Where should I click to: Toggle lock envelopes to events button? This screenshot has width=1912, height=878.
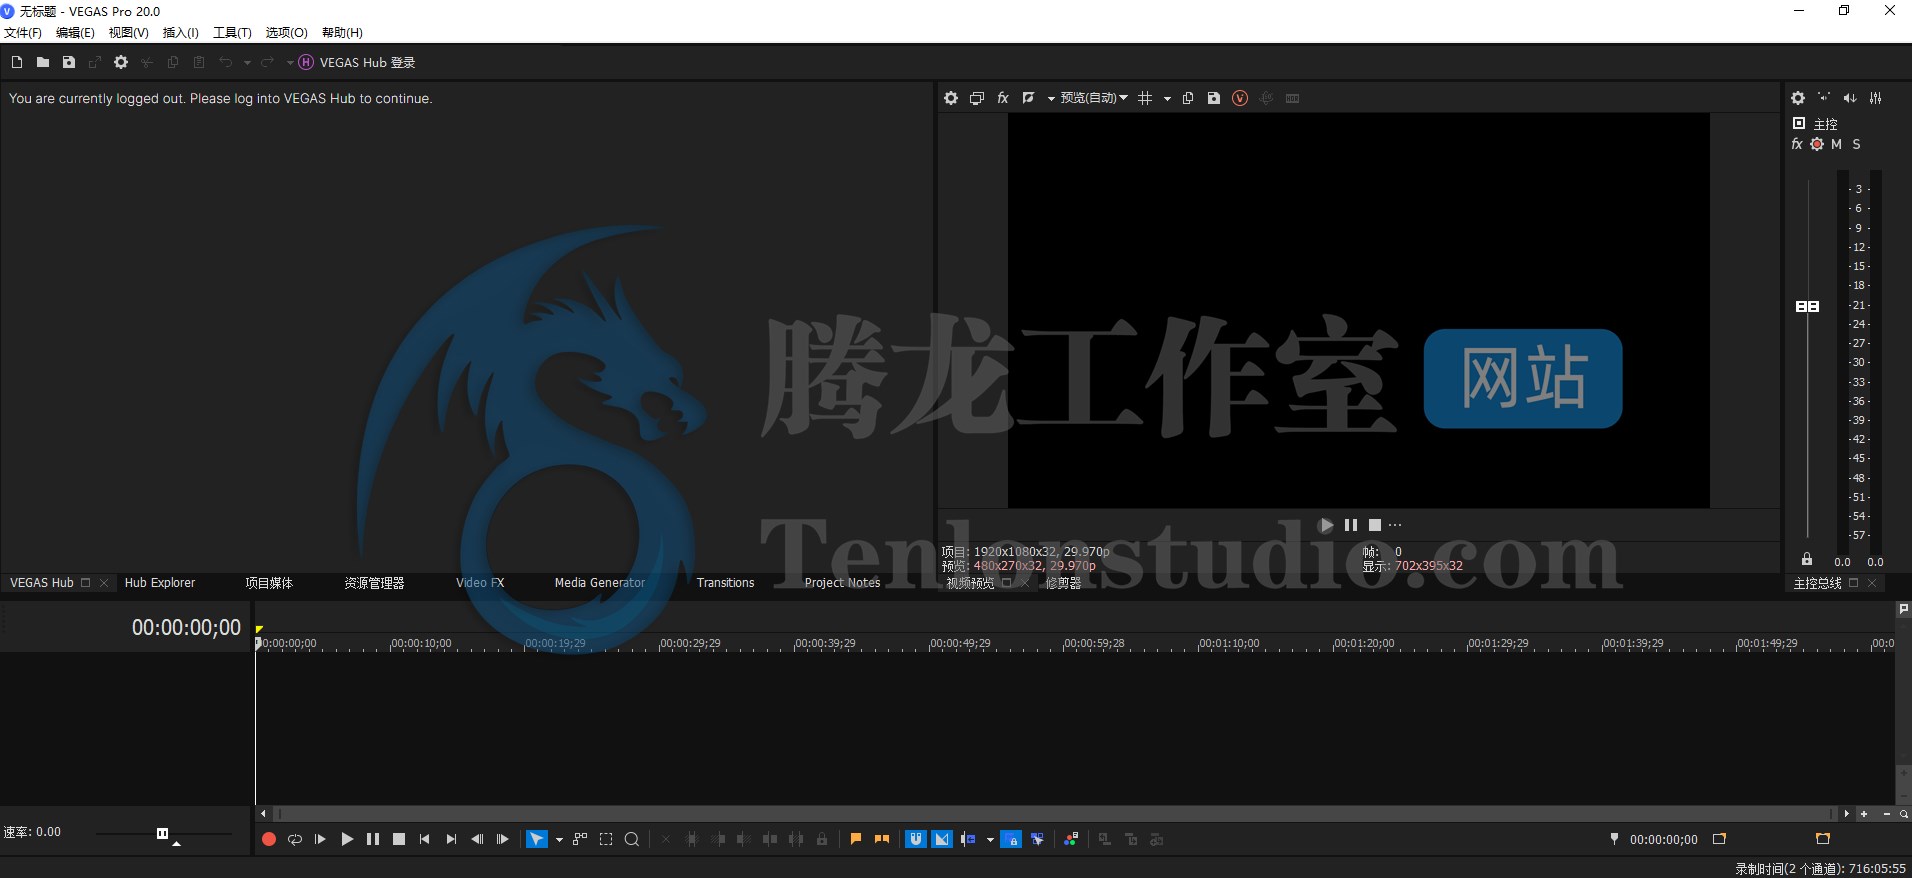(1011, 839)
